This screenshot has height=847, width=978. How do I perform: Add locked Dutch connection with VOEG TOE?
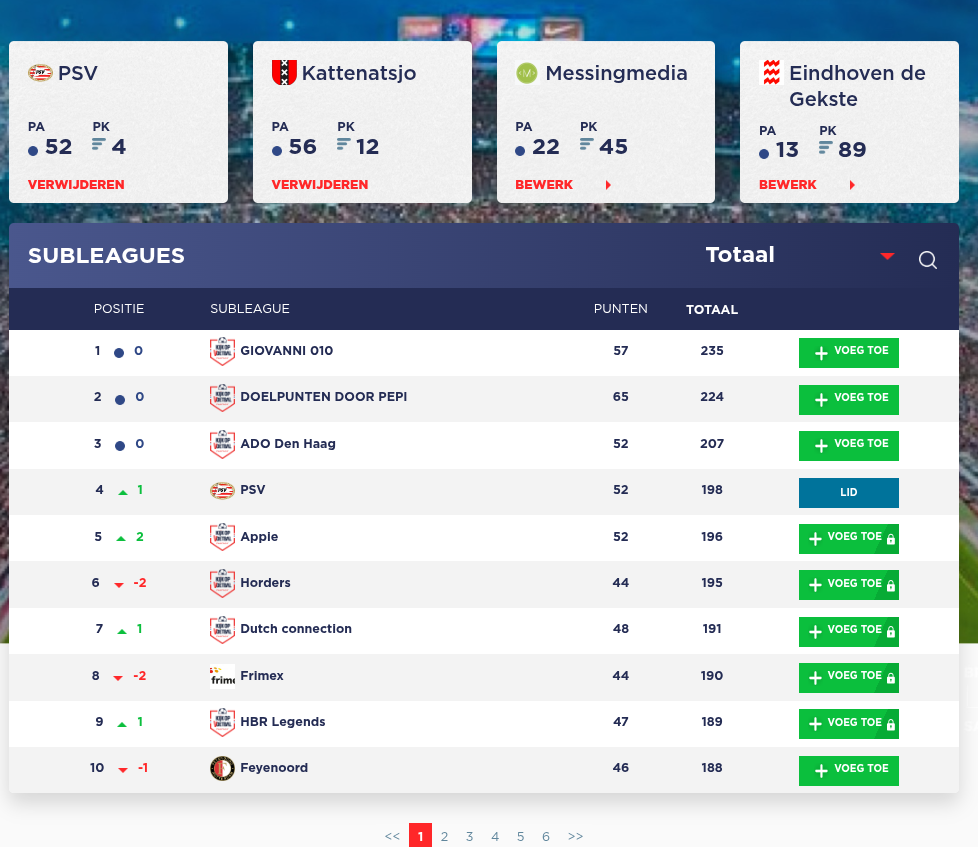849,632
